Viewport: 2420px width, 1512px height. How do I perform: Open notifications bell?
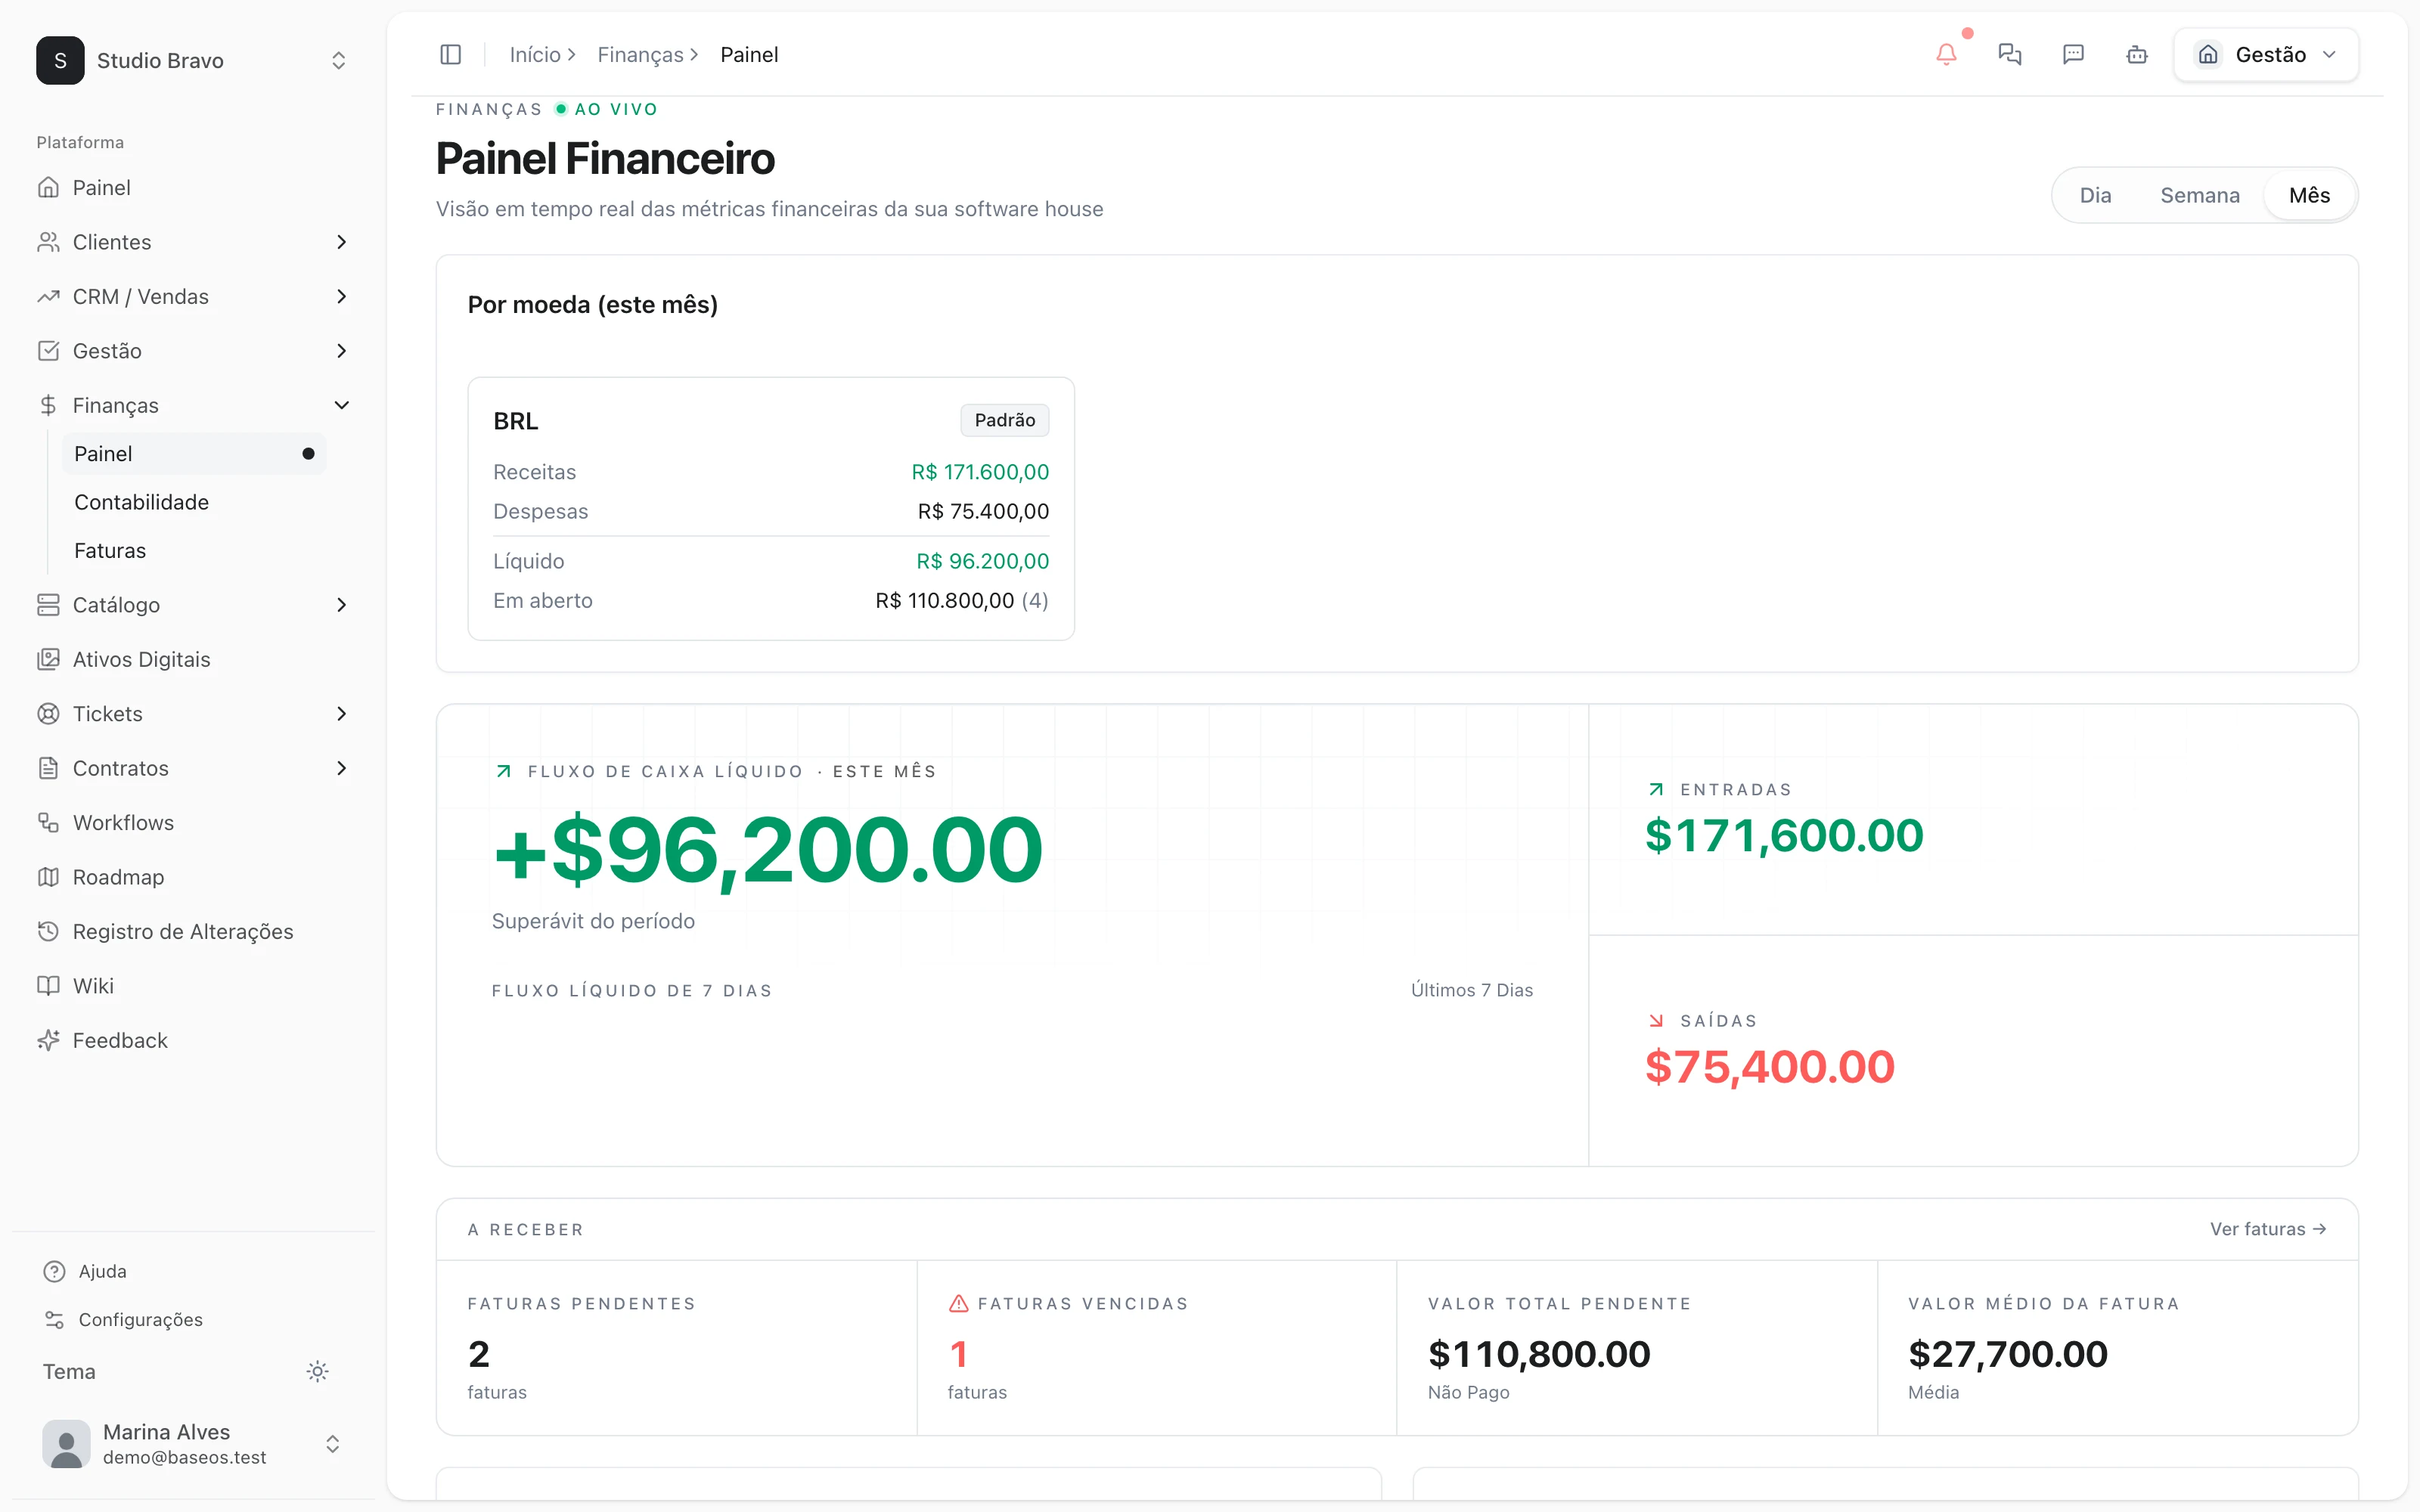1946,54
